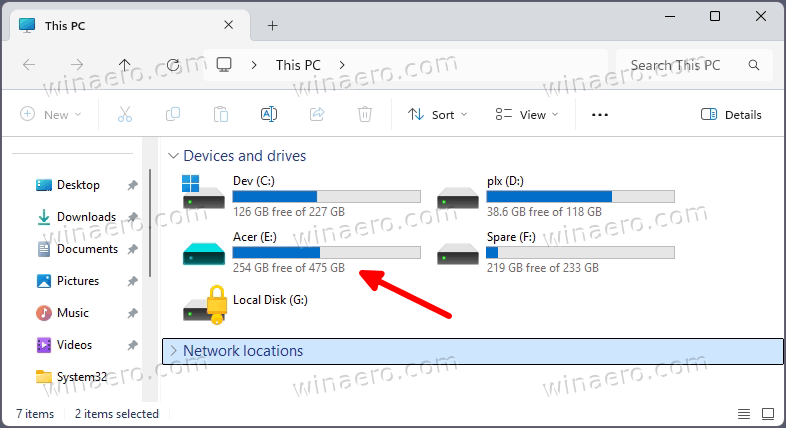This screenshot has width=786, height=428.
Task: Select the plx (D:) drive icon
Action: point(458,197)
